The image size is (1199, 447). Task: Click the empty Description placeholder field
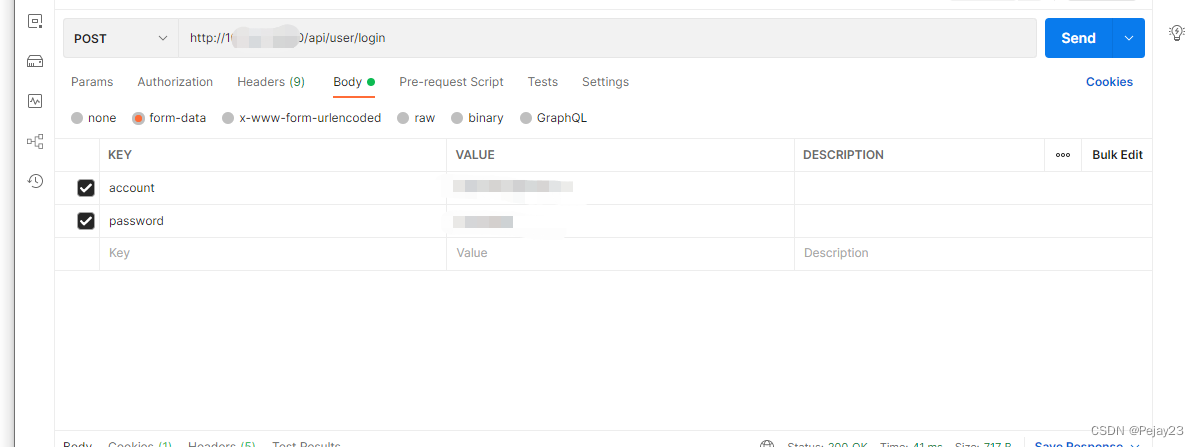tap(973, 254)
